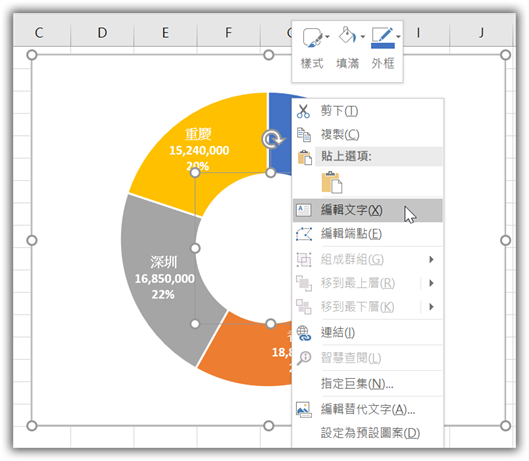529x461 pixels.
Task: Expand 組成群組(G) submenu arrow
Action: (x=431, y=260)
